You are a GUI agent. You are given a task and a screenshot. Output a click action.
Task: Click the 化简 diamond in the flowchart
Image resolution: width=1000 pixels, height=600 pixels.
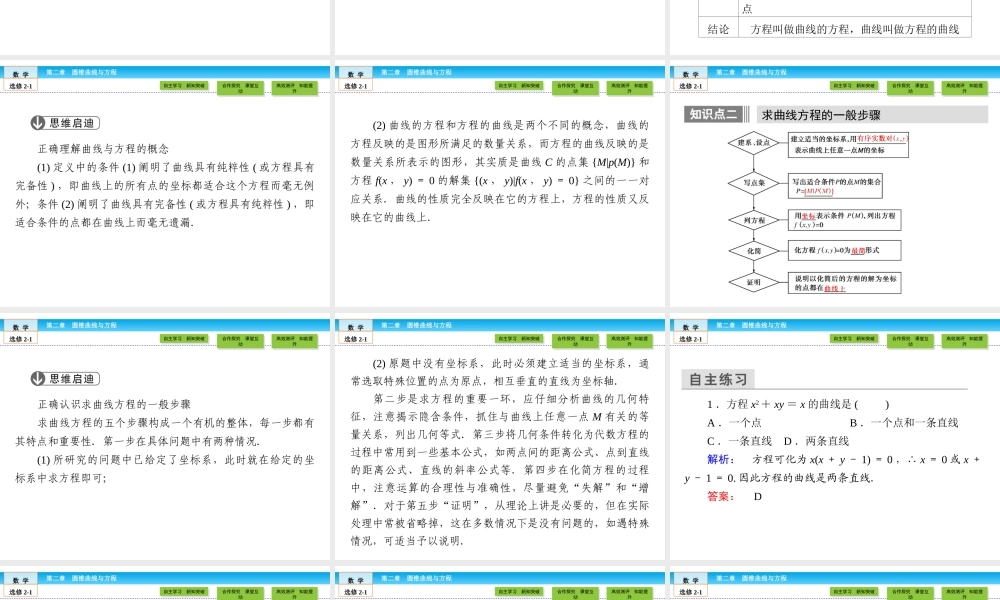752,250
